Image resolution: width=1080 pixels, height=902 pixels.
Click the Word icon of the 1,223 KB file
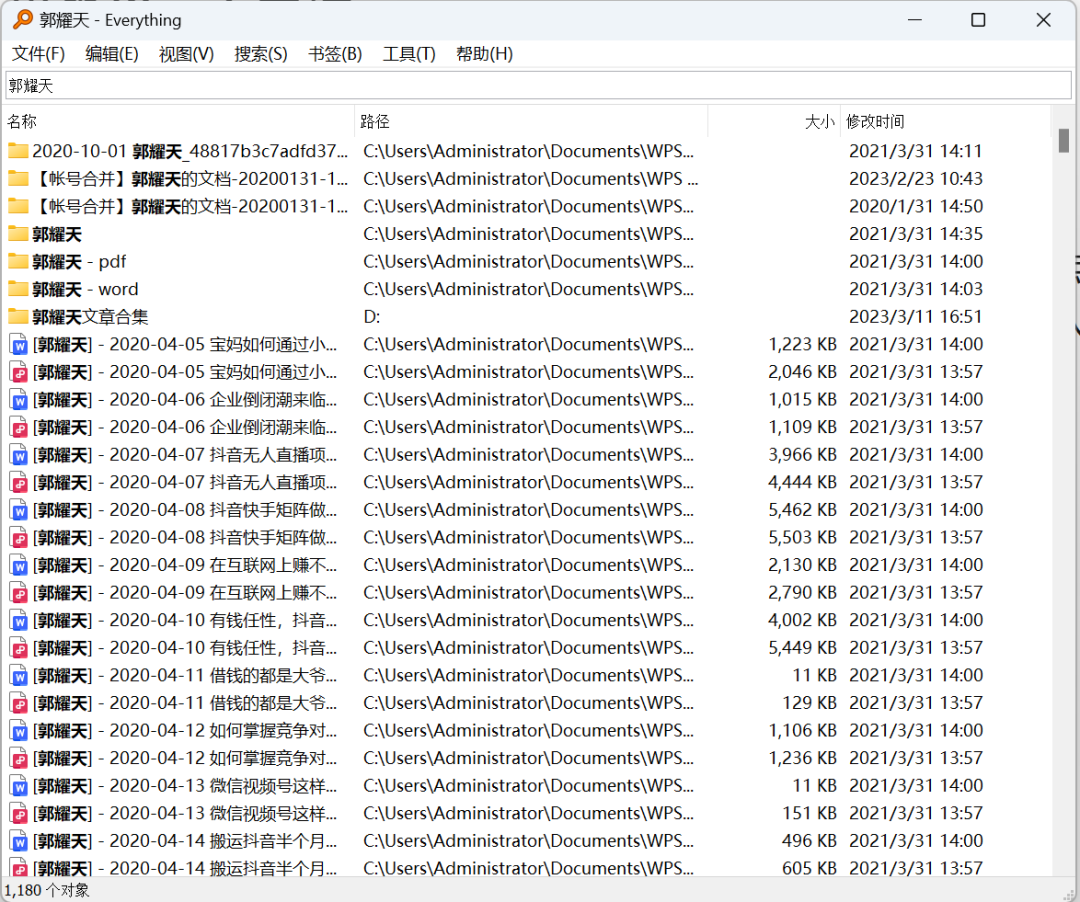tap(18, 345)
